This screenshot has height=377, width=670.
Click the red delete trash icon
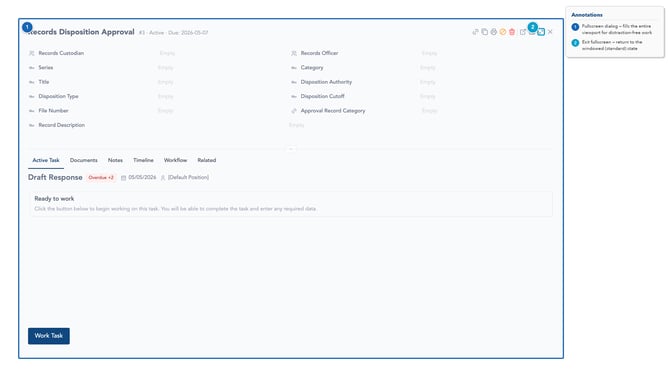click(512, 32)
